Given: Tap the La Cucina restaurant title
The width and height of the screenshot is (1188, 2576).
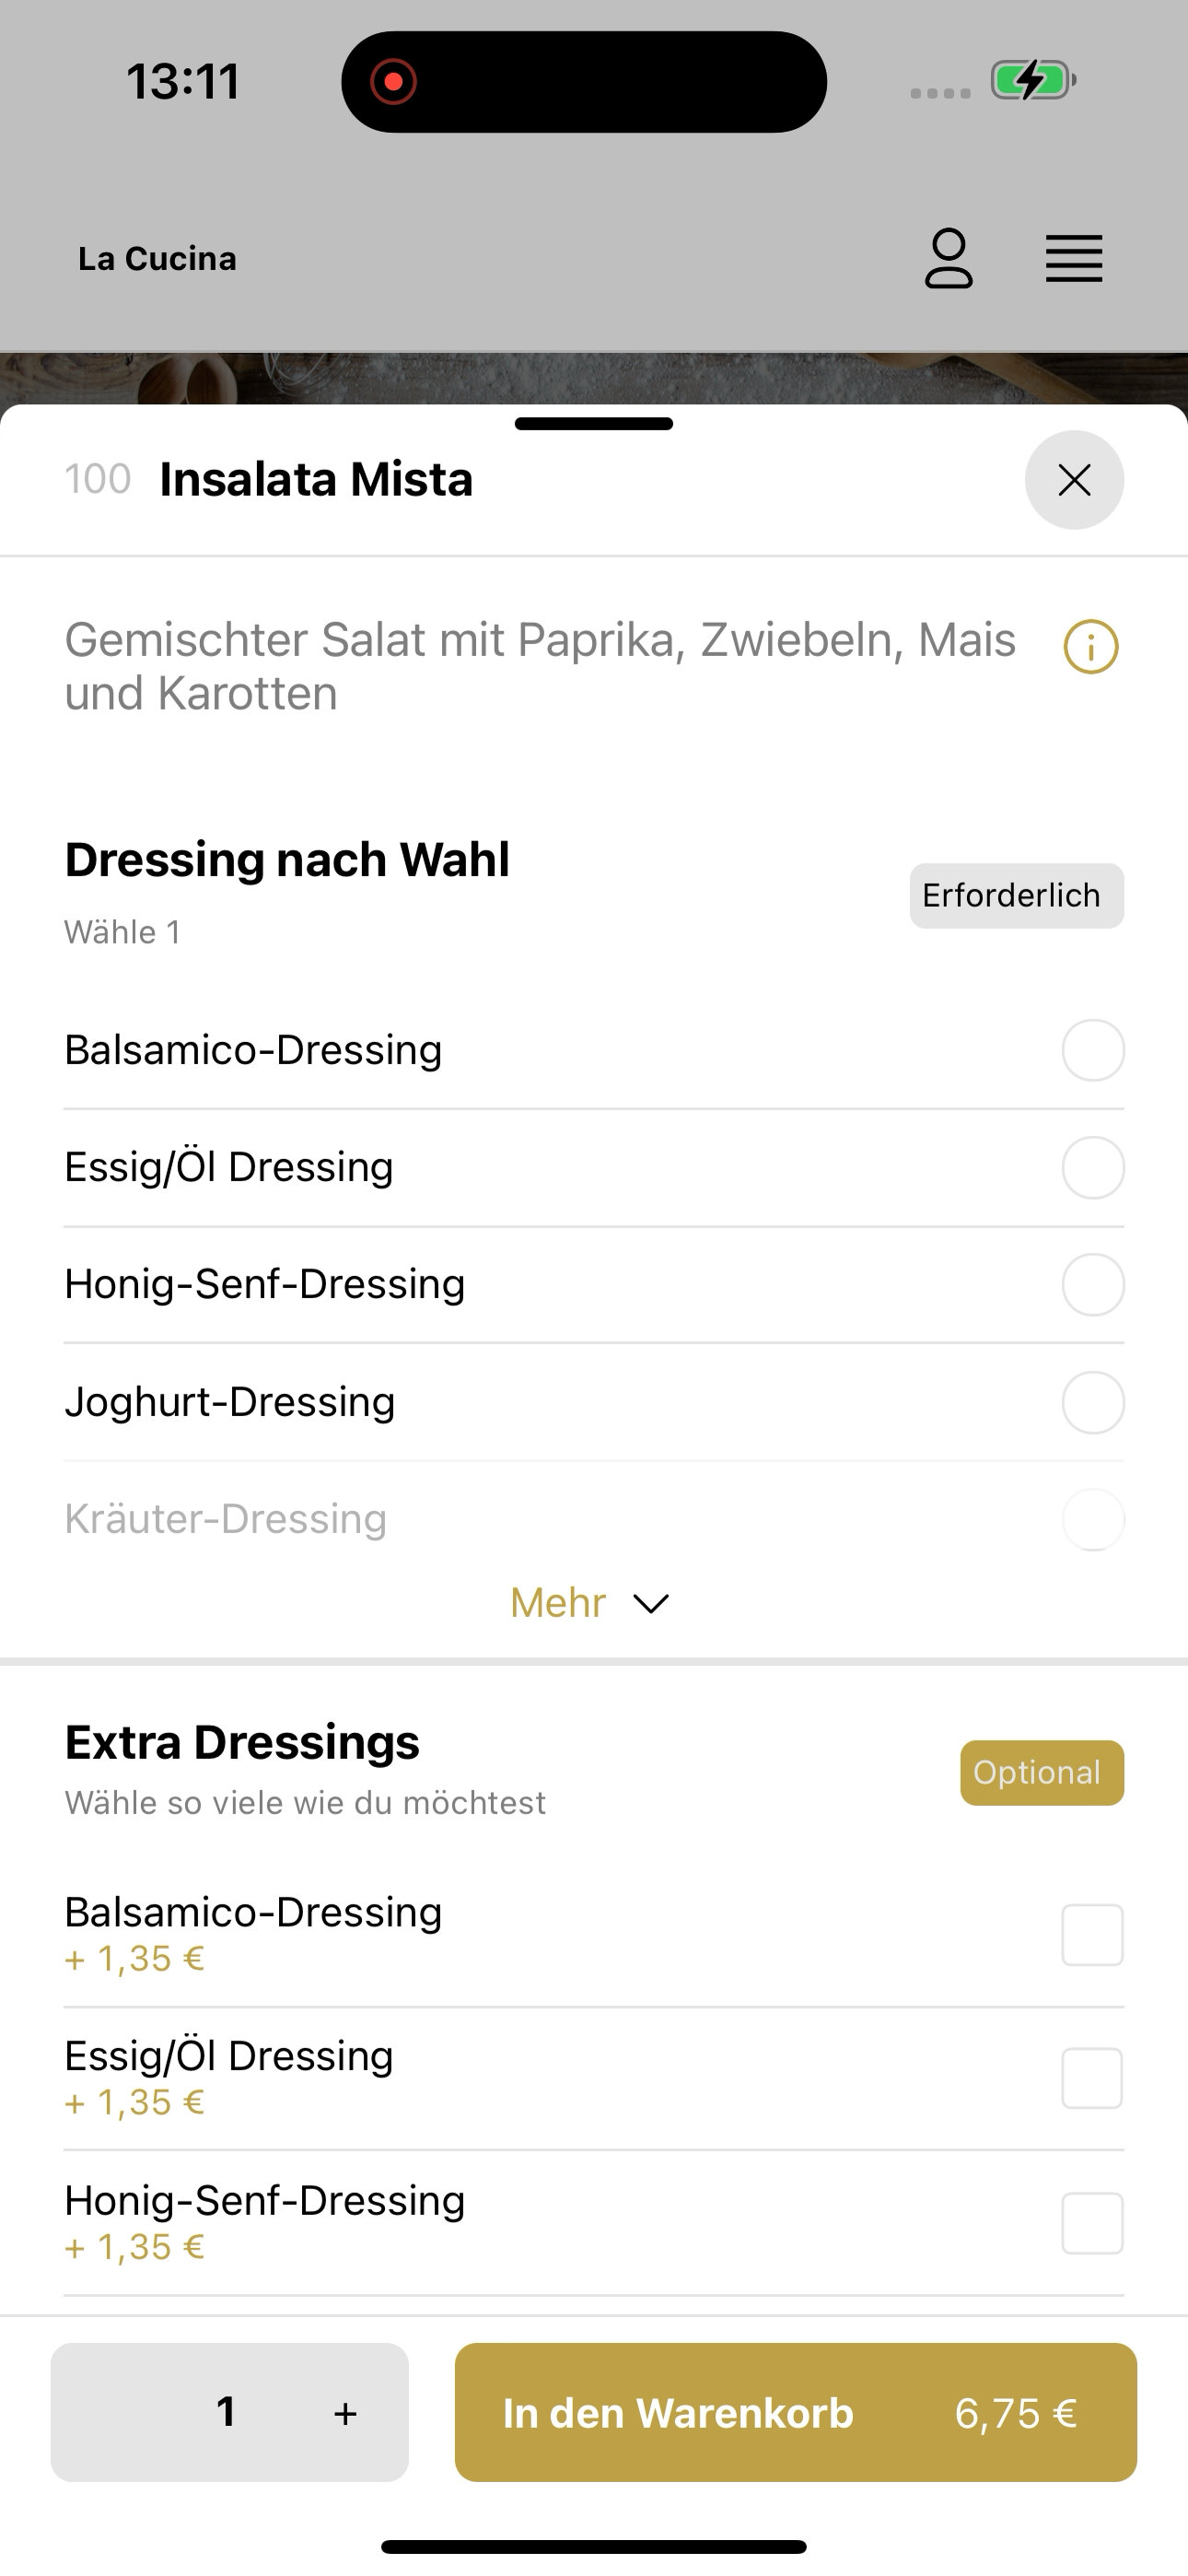Looking at the screenshot, I should point(157,259).
